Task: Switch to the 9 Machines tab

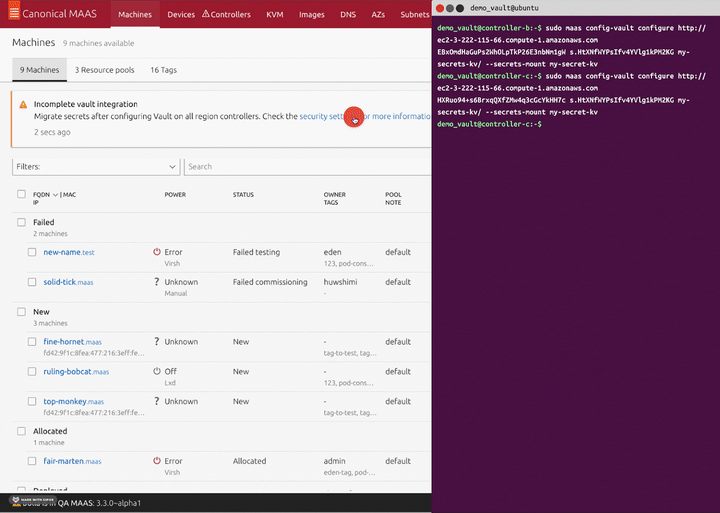Action: click(39, 70)
